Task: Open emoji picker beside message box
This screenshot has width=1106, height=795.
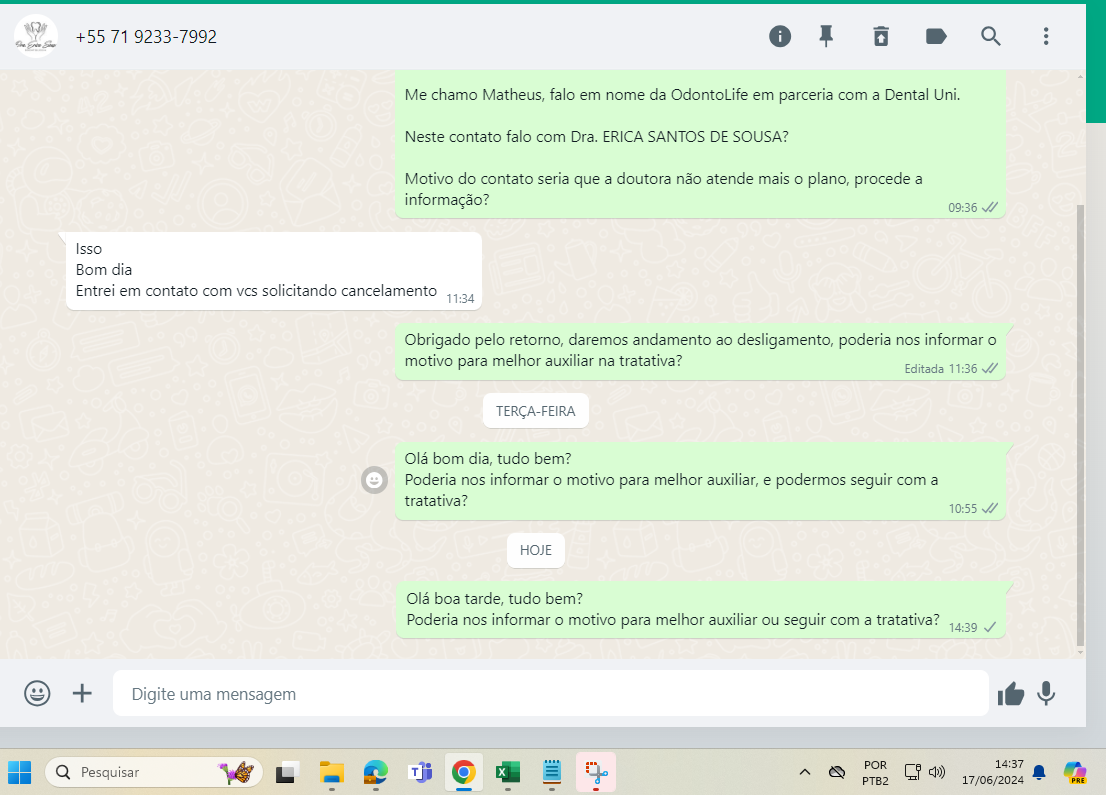Action: point(37,693)
